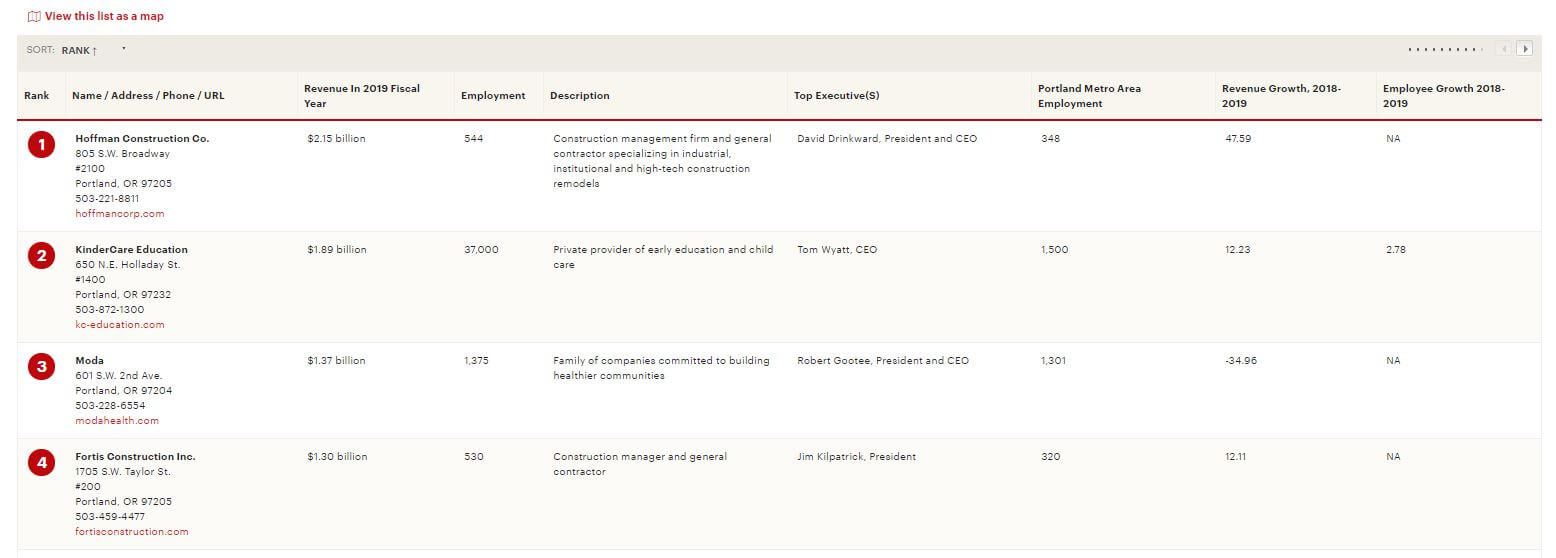Open the RANK sort dropdown
1556x558 pixels.
click(79, 50)
